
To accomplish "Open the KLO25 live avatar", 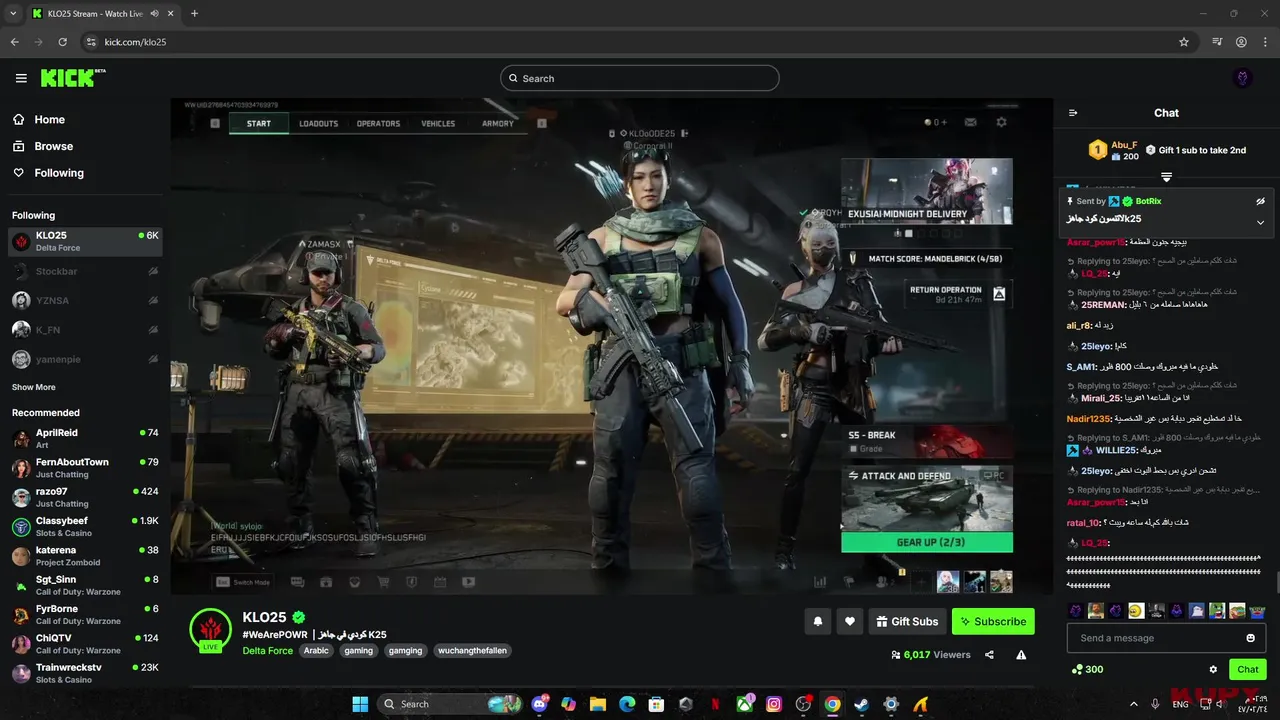I will coord(211,629).
